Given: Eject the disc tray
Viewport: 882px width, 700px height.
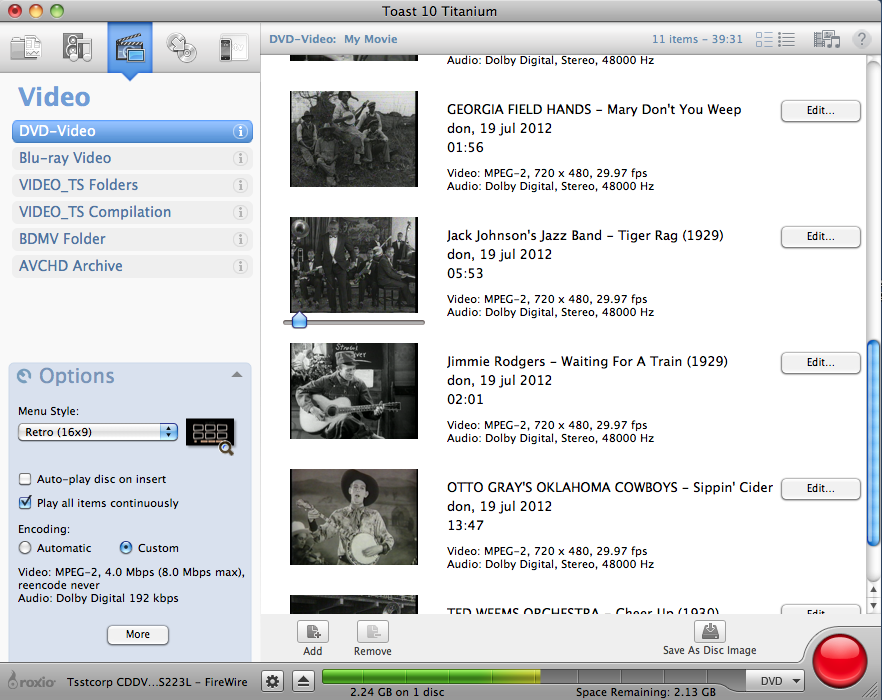Looking at the screenshot, I should tap(303, 682).
